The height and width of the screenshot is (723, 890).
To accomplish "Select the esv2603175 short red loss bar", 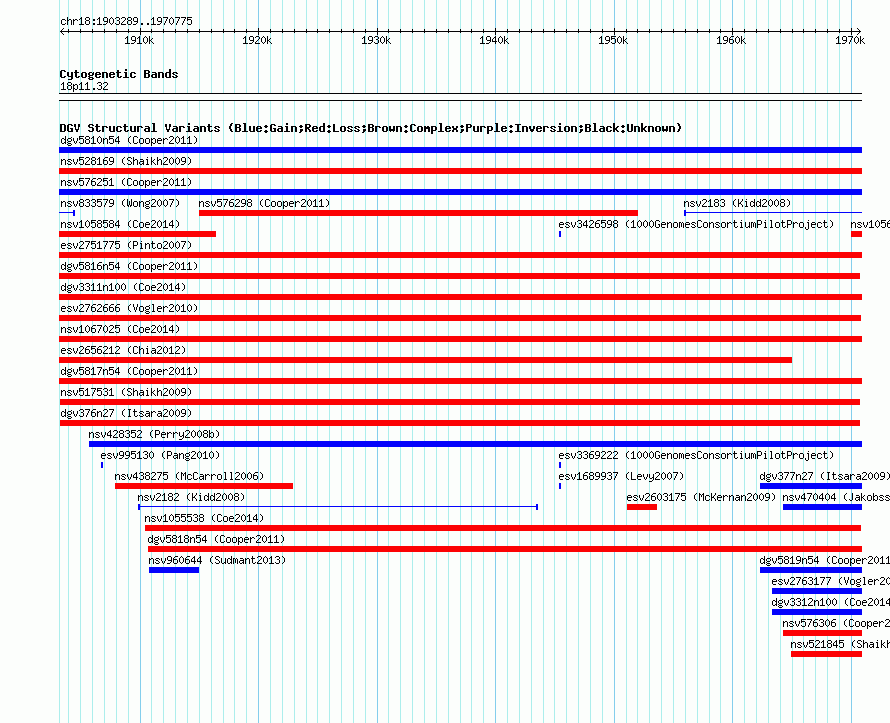I will tap(642, 507).
